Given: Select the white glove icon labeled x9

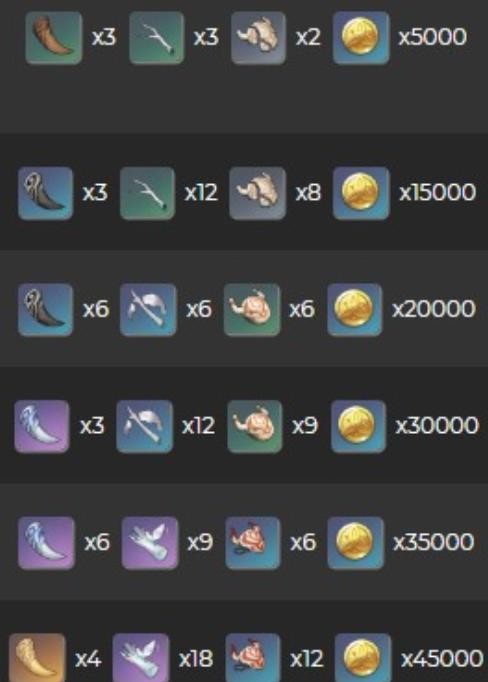Looking at the screenshot, I should 150,543.
